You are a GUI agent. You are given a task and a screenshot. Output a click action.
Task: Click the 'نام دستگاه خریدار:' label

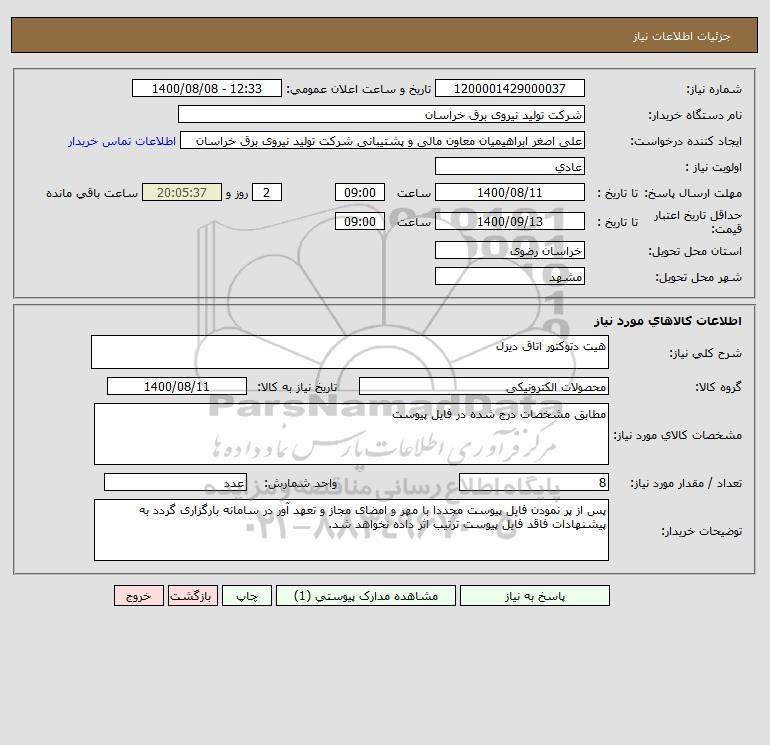click(695, 115)
